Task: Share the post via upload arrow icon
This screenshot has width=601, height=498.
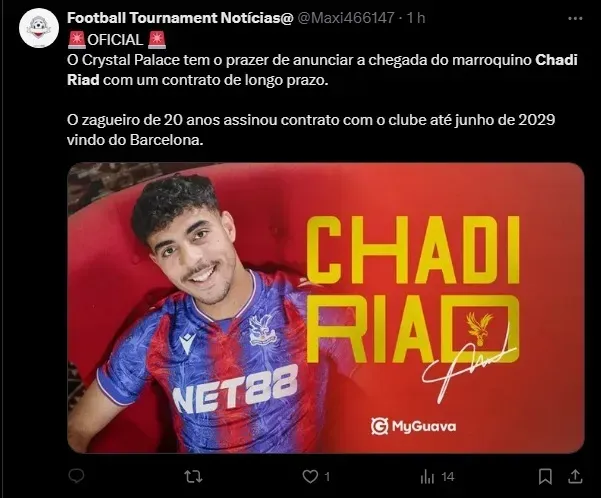Action: coord(575,476)
